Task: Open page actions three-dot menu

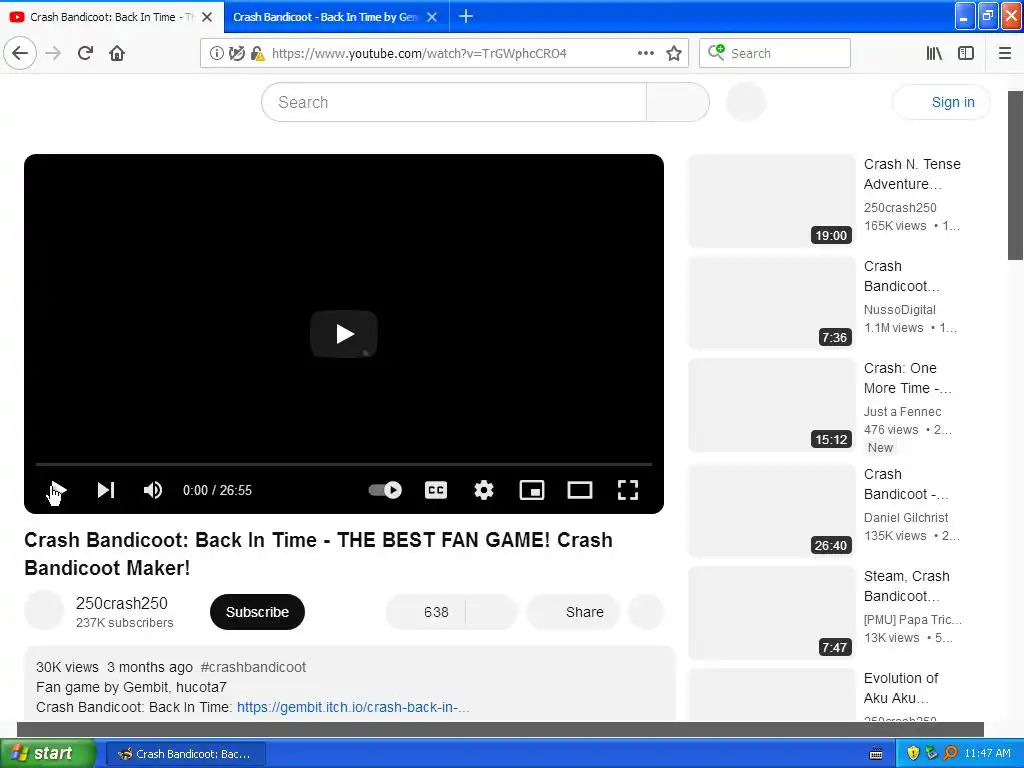Action: coord(645,53)
